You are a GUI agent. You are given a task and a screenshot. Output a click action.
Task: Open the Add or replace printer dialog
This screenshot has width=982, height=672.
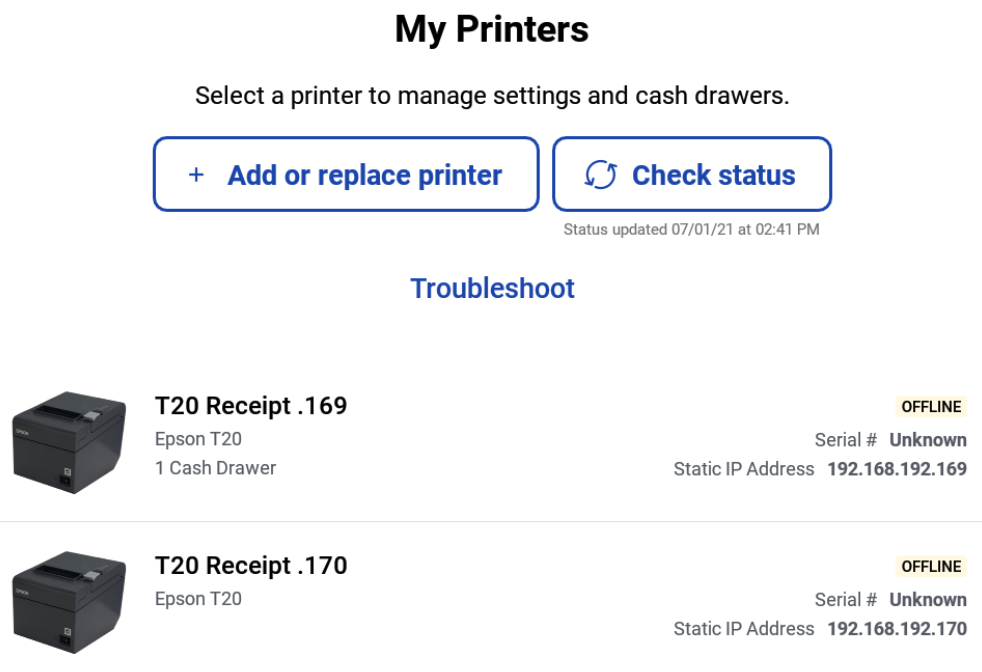(345, 175)
